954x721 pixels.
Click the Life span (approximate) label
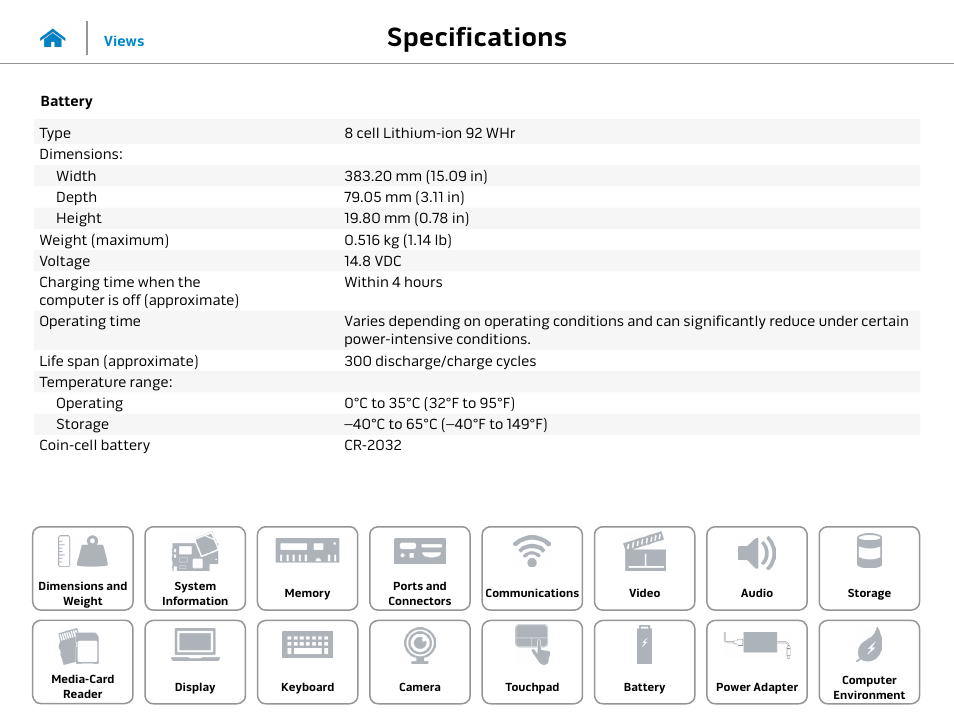(x=119, y=361)
